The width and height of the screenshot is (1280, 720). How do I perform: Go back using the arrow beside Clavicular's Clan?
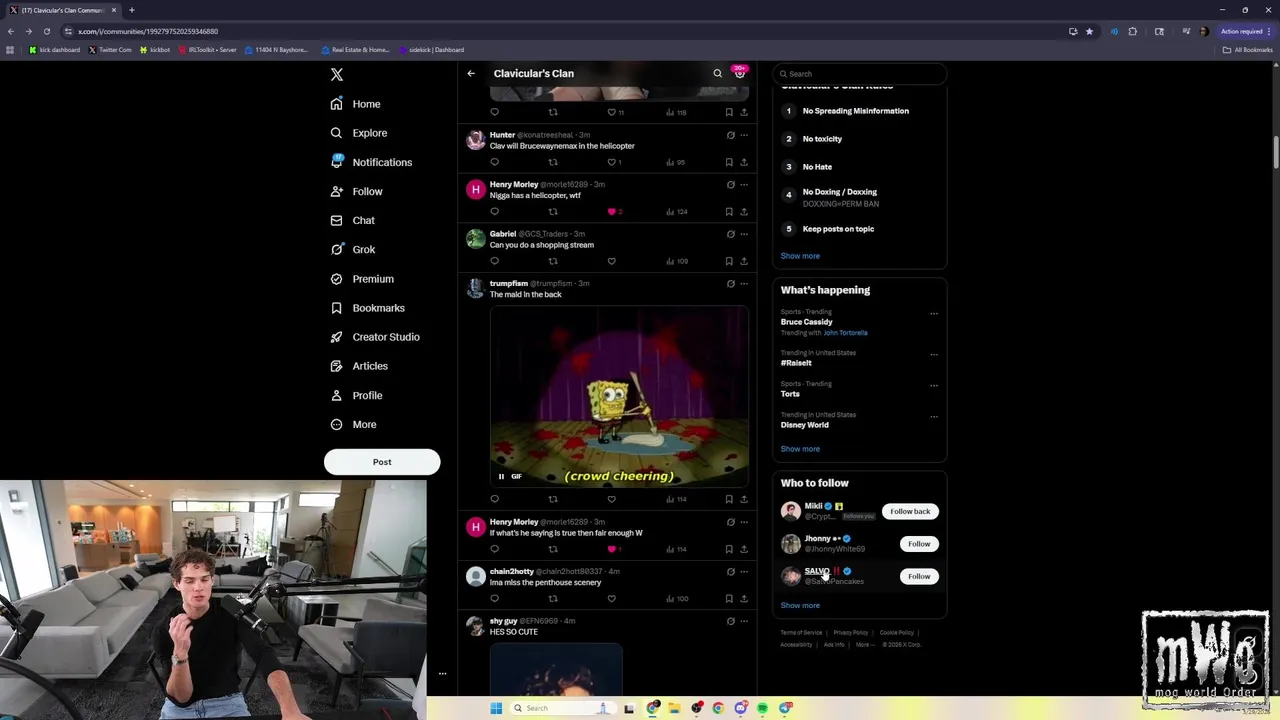pos(471,73)
